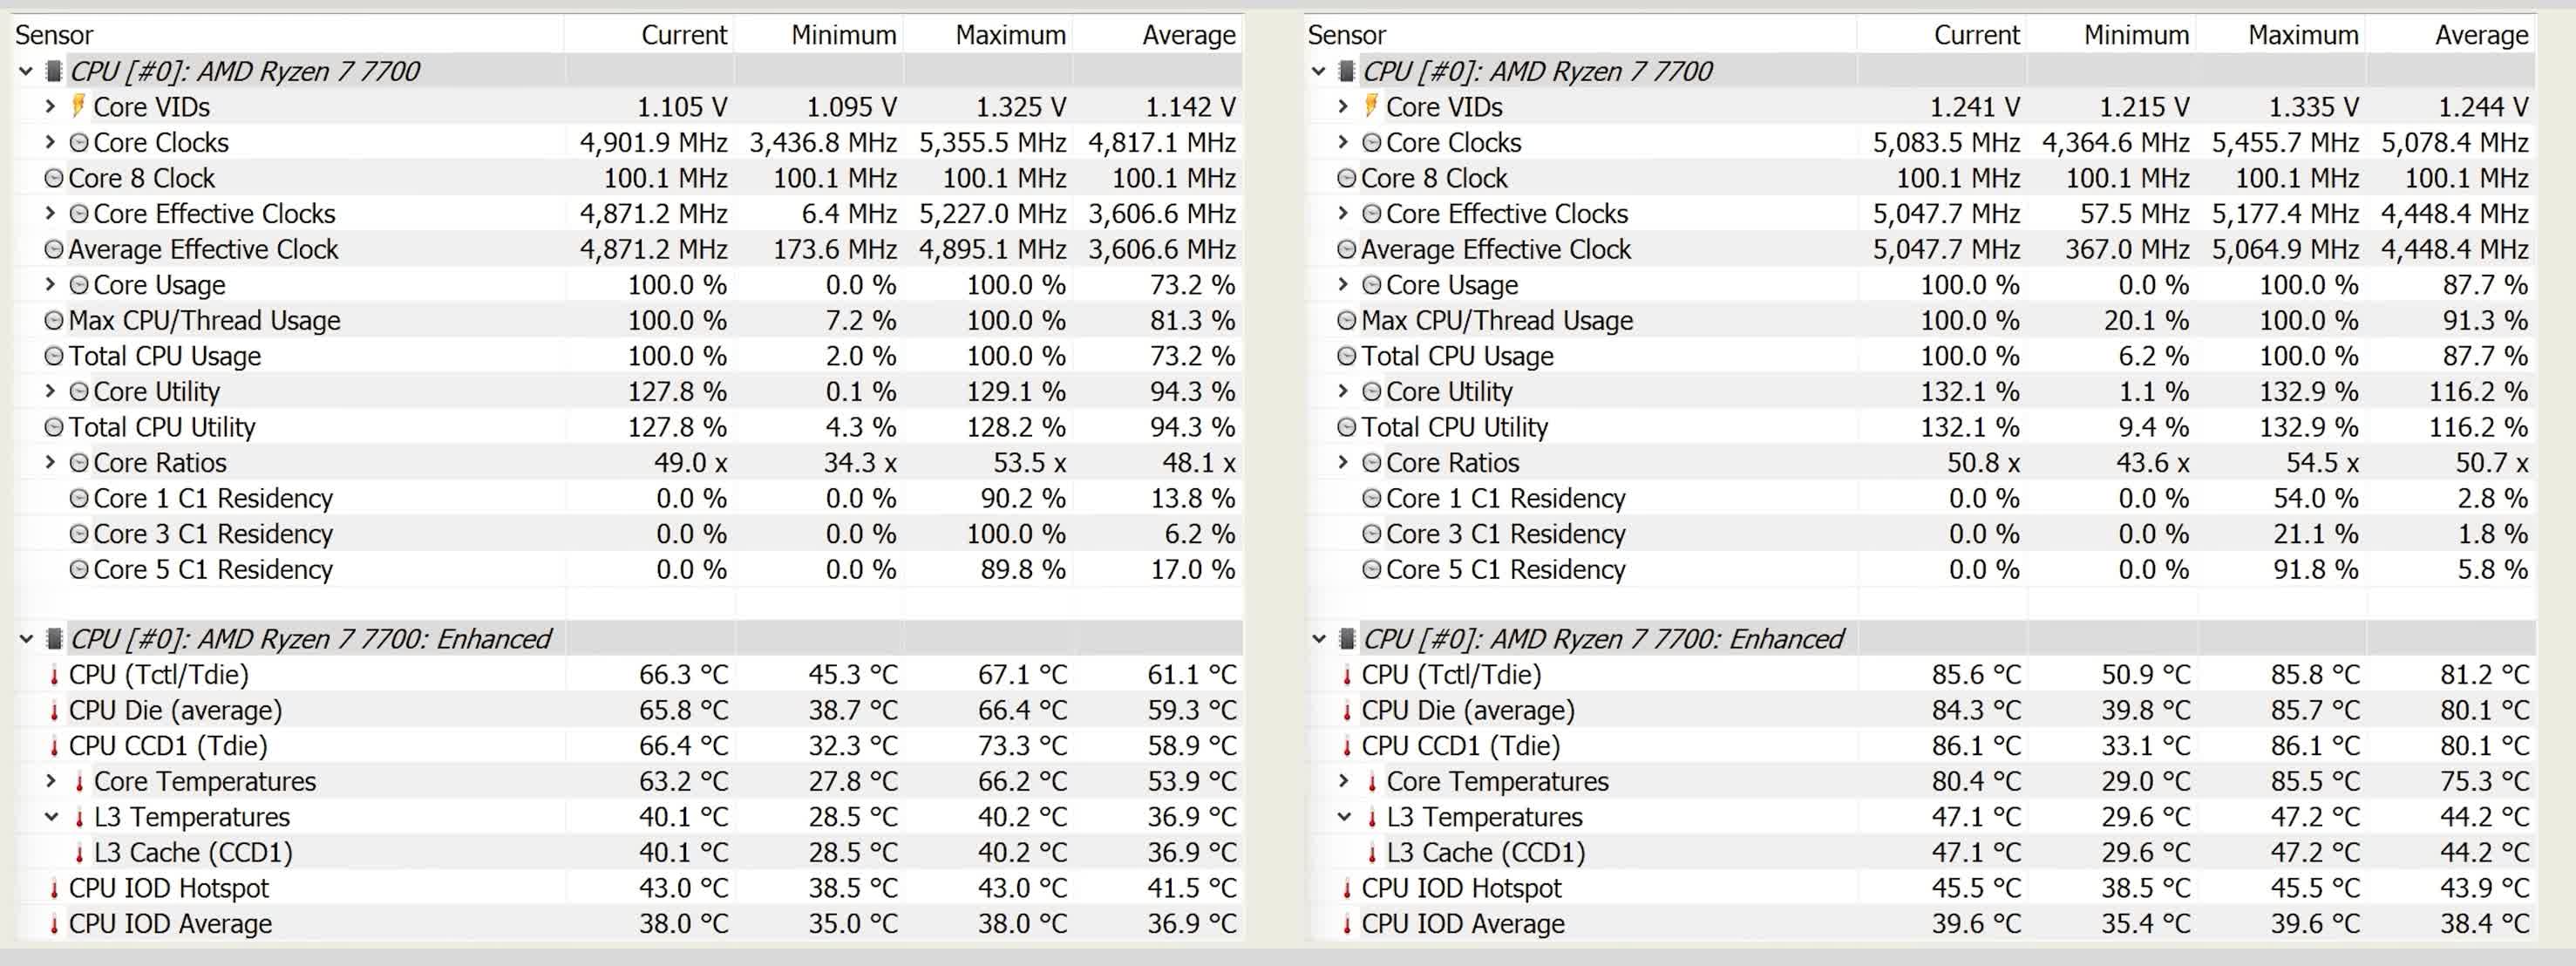This screenshot has width=2576, height=966.
Task: Collapse L3 Temperatures in the left panel
Action: [51, 817]
